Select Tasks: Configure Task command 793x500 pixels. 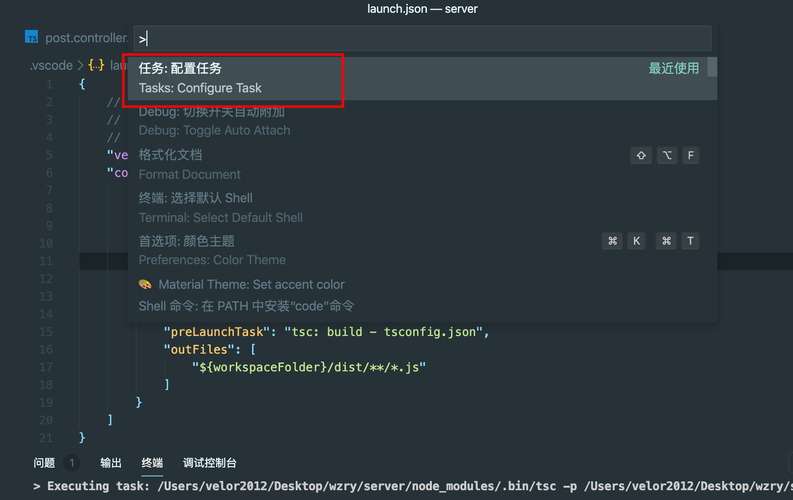(x=422, y=78)
